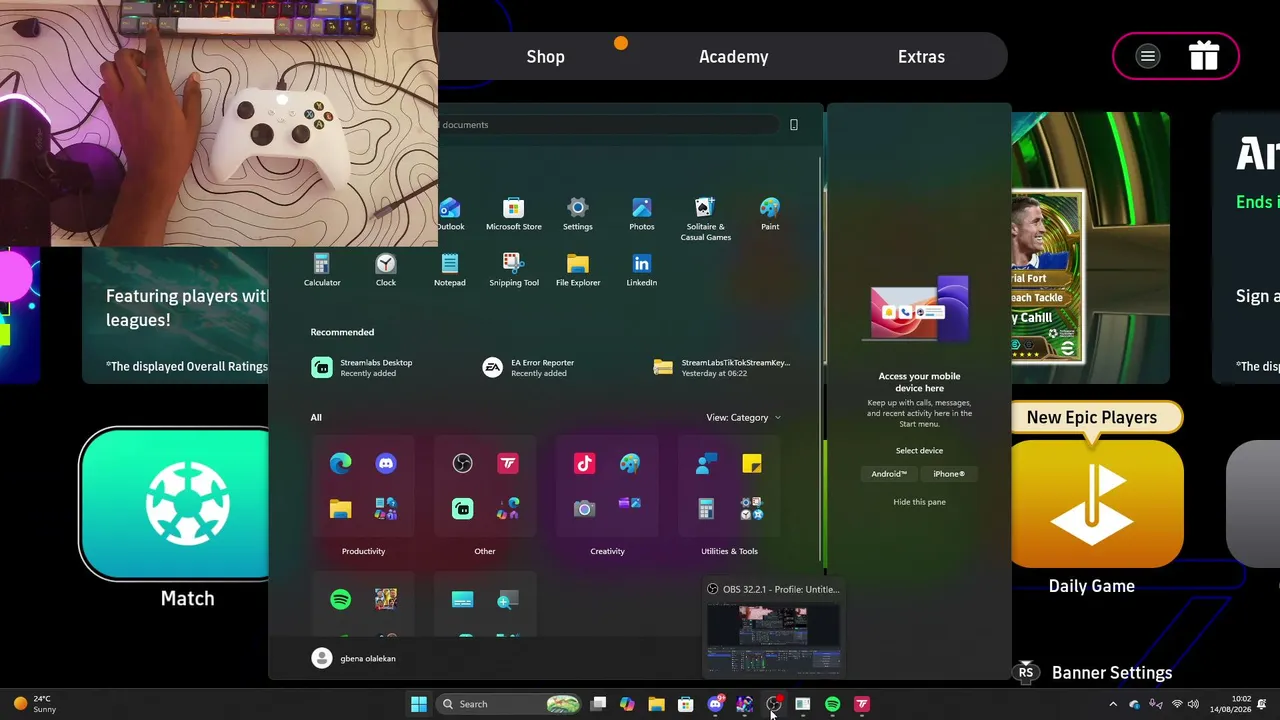1280x720 pixels.
Task: Open the View: Category dropdown
Action: [743, 417]
